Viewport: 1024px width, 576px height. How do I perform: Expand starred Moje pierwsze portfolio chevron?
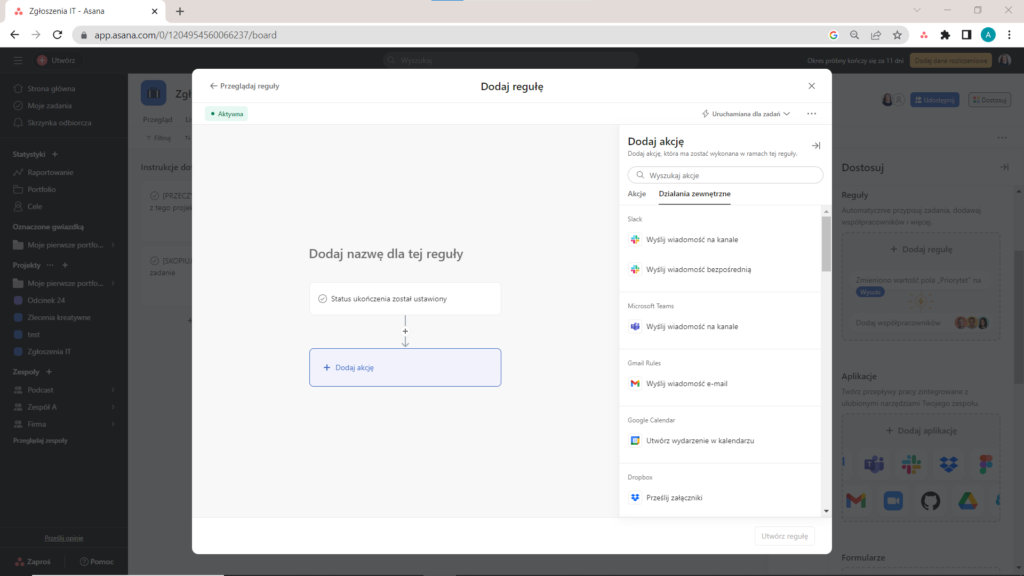coord(113,245)
